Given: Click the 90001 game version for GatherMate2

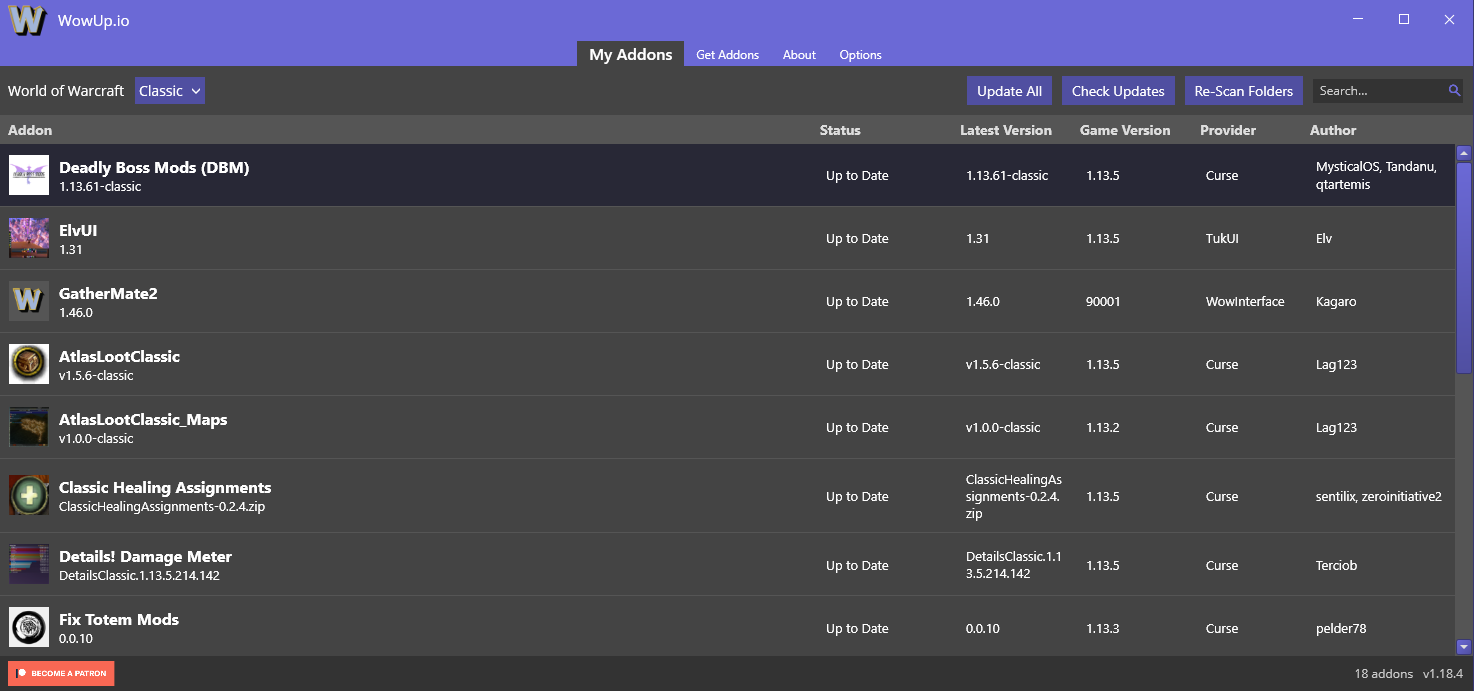Looking at the screenshot, I should [1103, 301].
